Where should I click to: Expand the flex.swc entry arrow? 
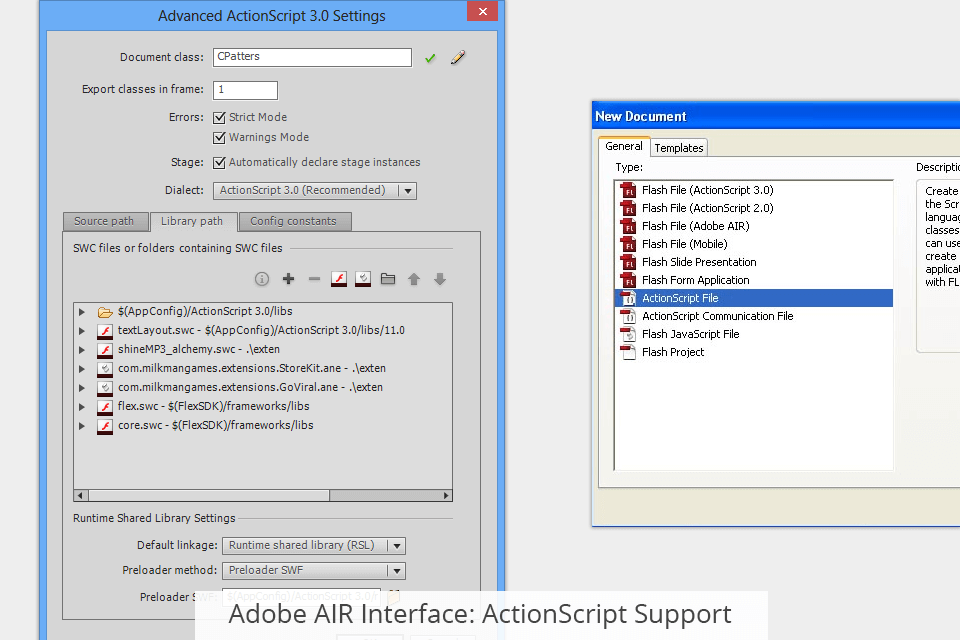pyautogui.click(x=82, y=407)
